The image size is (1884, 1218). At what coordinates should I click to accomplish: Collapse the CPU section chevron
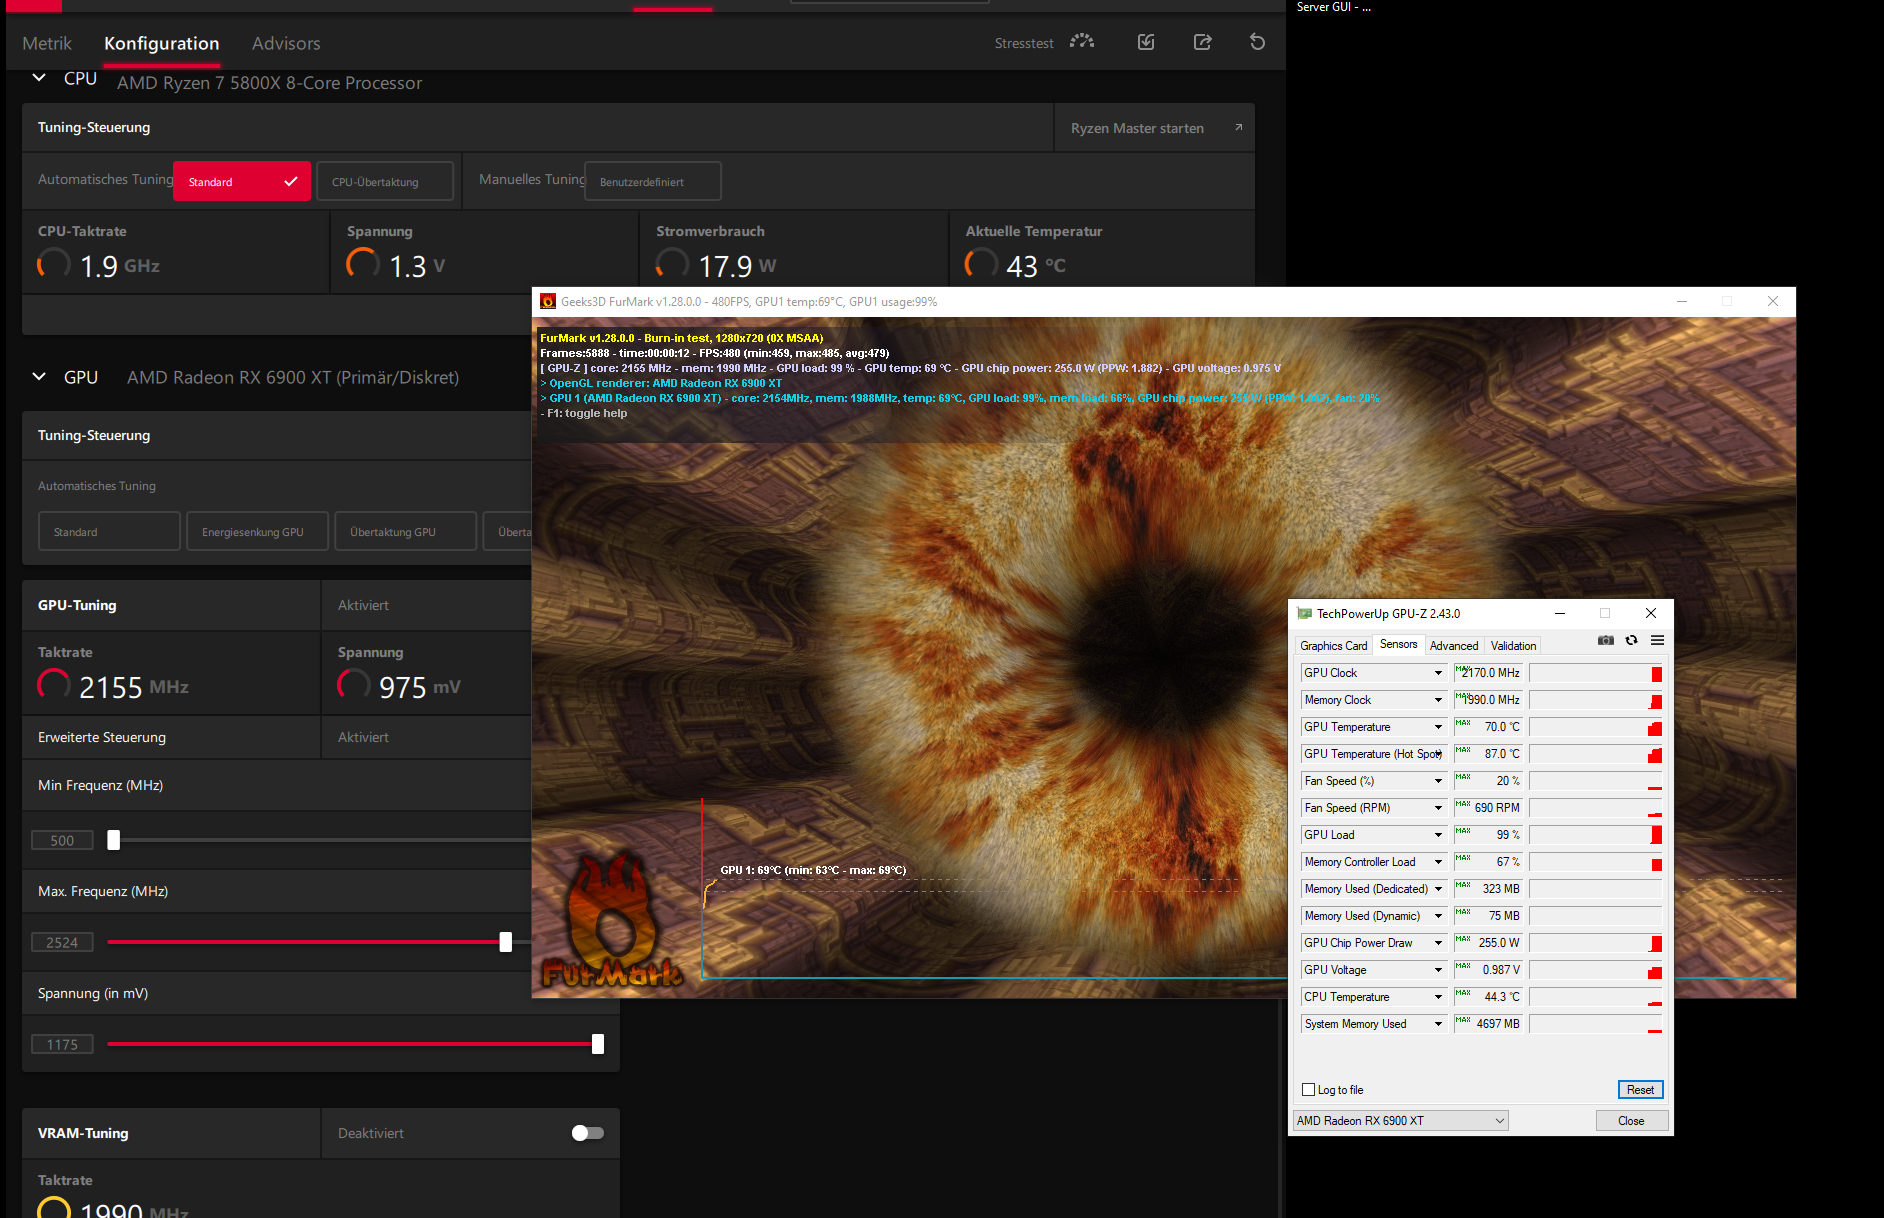coord(39,78)
